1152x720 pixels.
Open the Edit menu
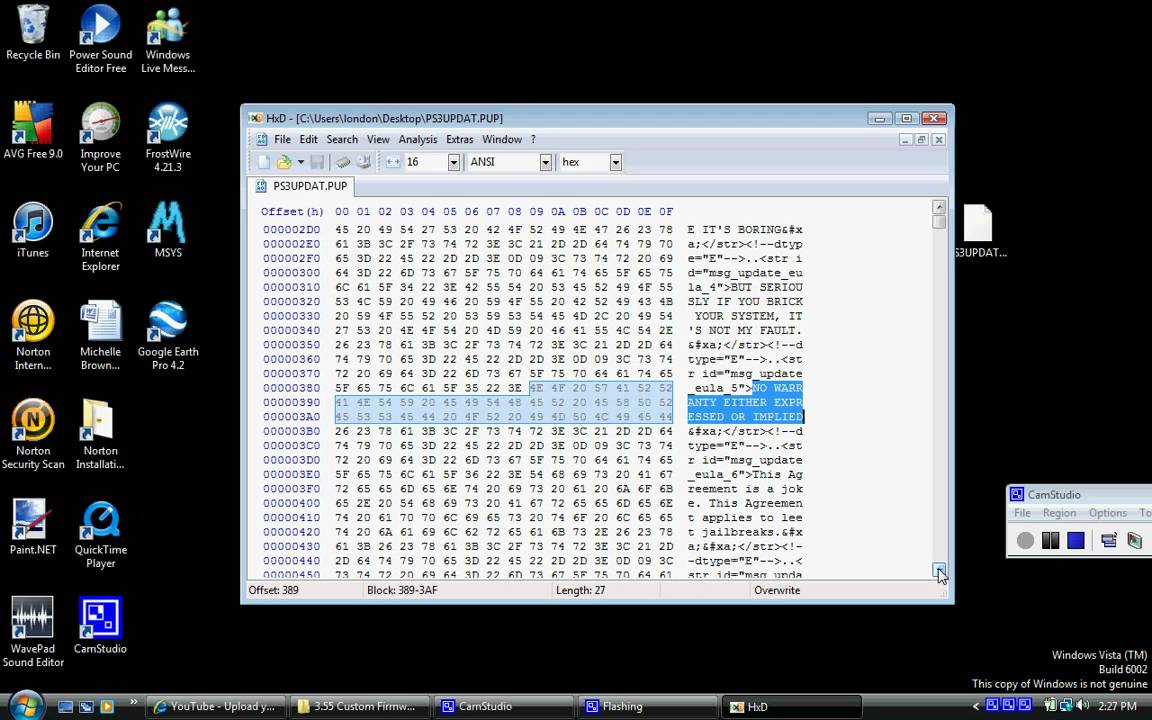click(309, 140)
